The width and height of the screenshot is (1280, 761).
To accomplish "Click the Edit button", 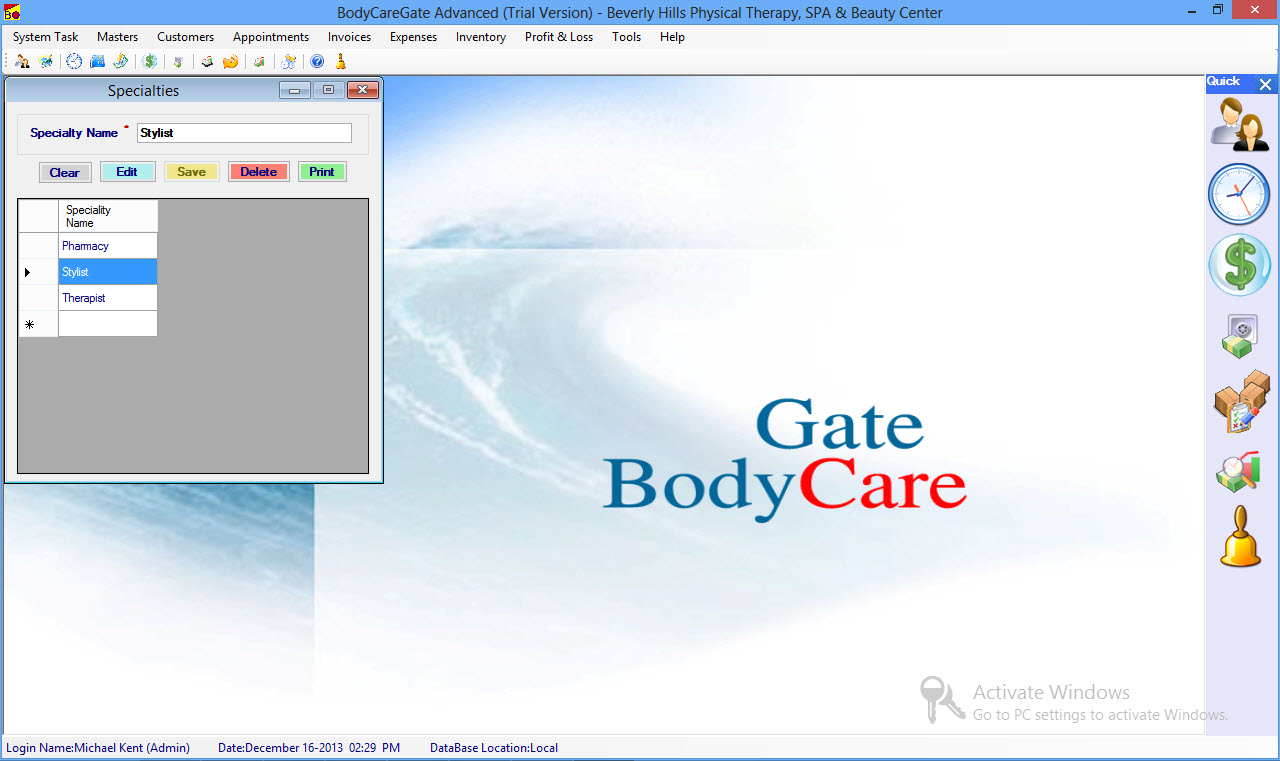I will 127,172.
